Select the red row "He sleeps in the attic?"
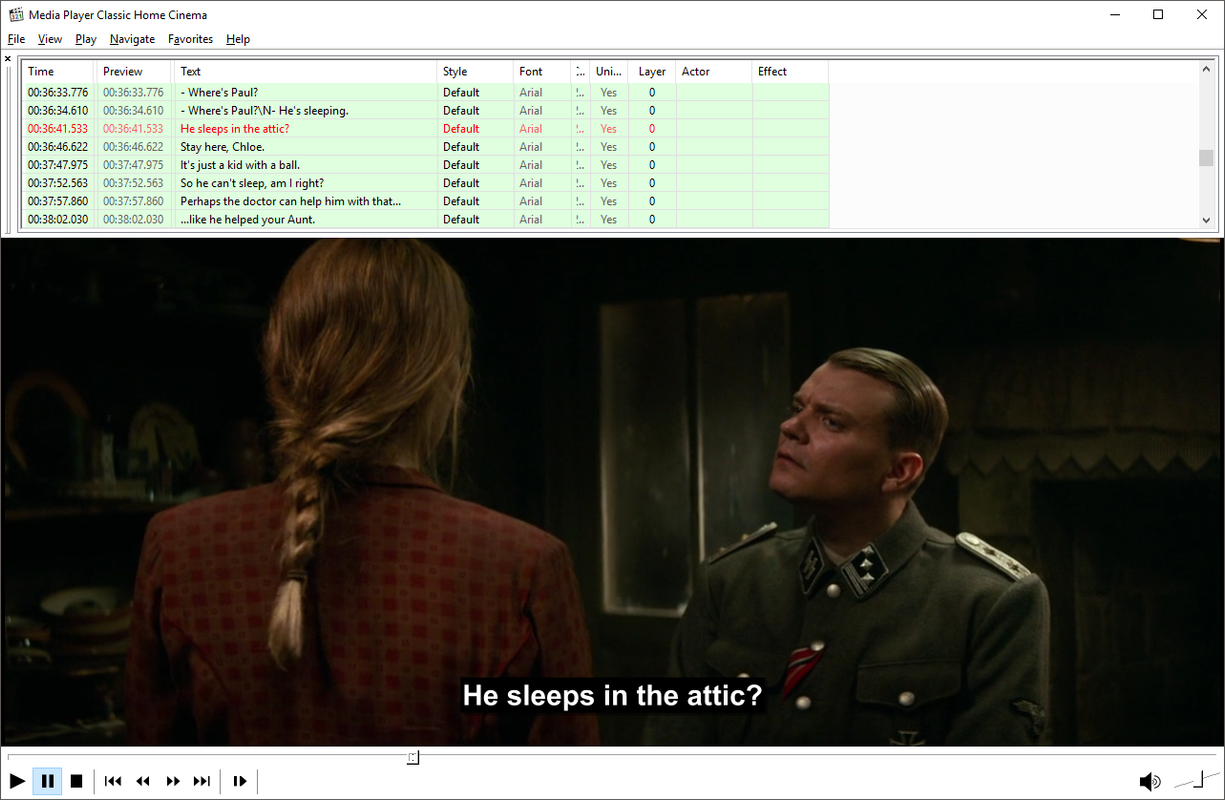 click(425, 128)
